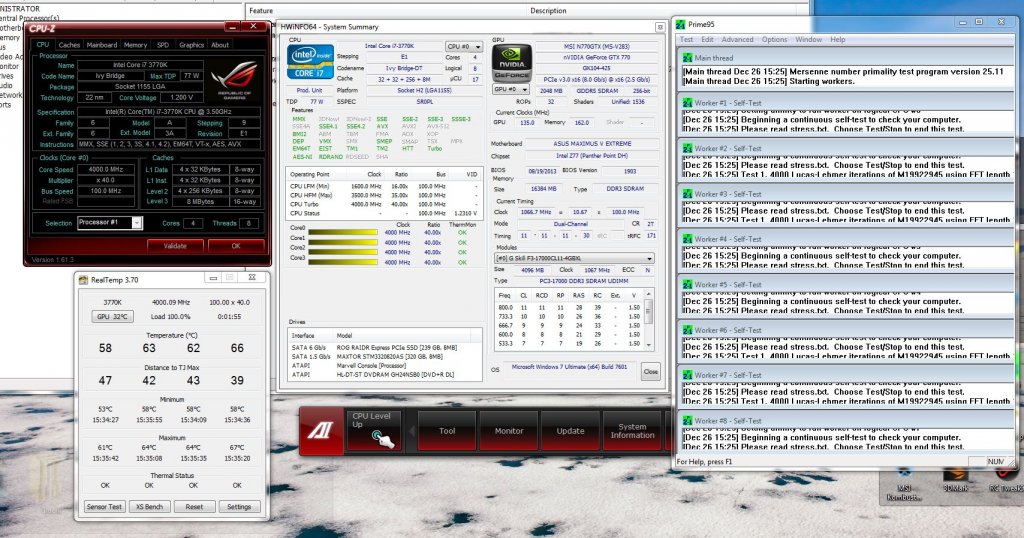Run Sensor Test in RealTemp

tap(104, 507)
